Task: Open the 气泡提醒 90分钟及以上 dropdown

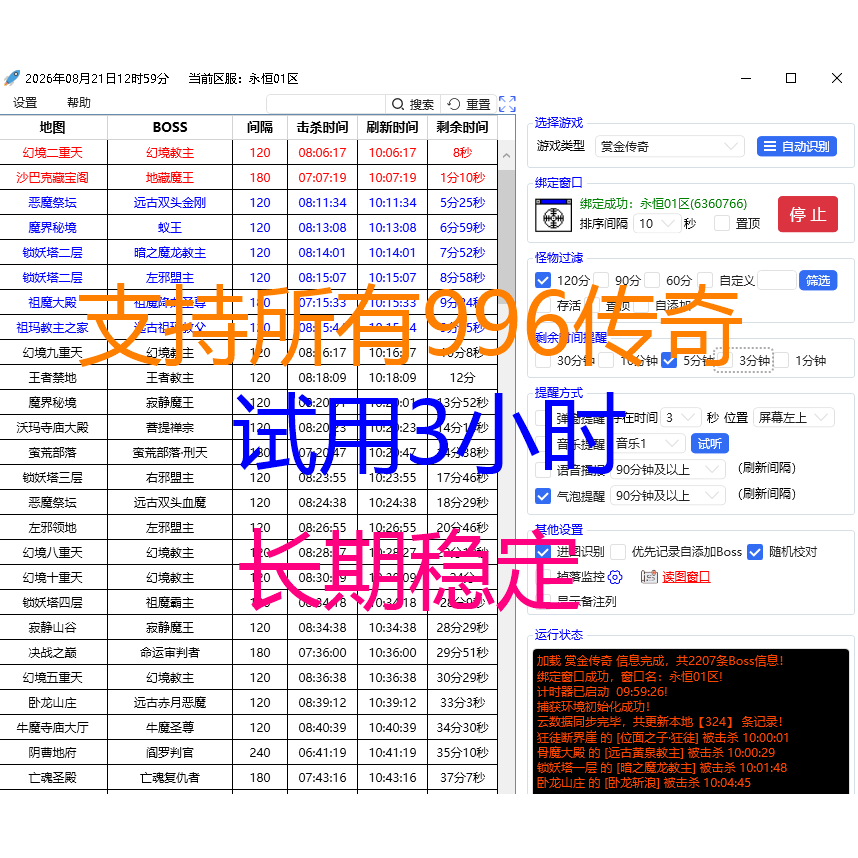Action: click(668, 496)
